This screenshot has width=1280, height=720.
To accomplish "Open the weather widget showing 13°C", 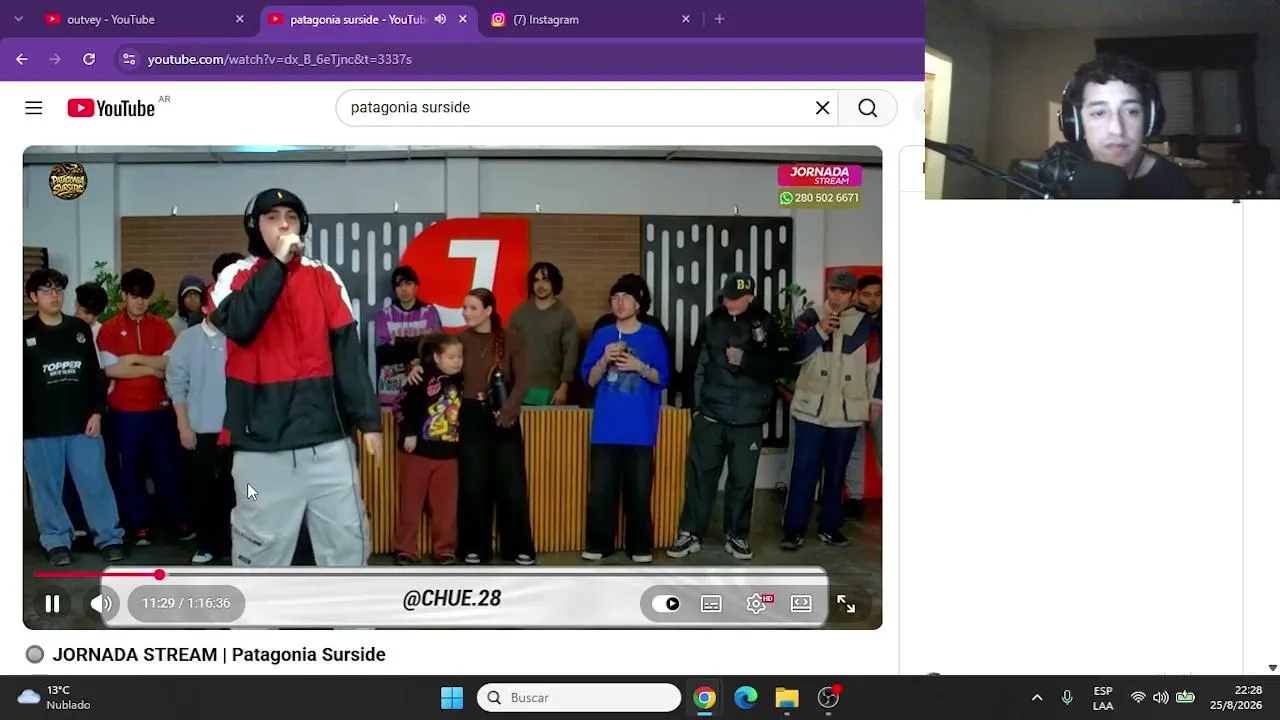I will pyautogui.click(x=55, y=698).
